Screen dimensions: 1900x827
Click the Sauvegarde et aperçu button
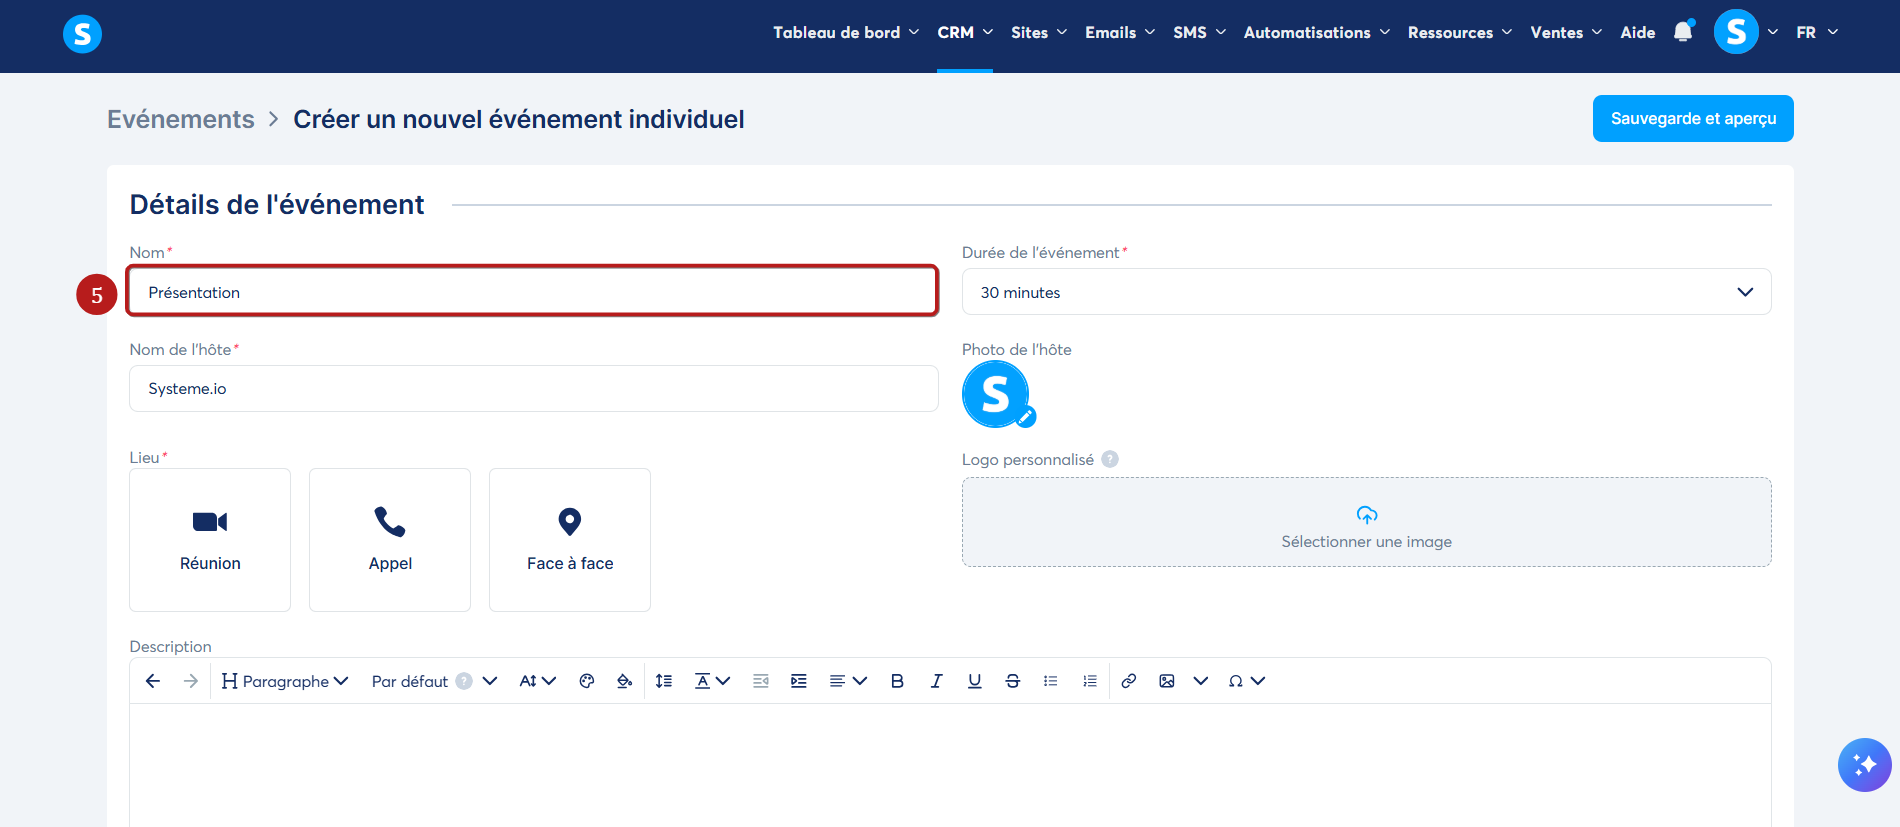pyautogui.click(x=1693, y=118)
